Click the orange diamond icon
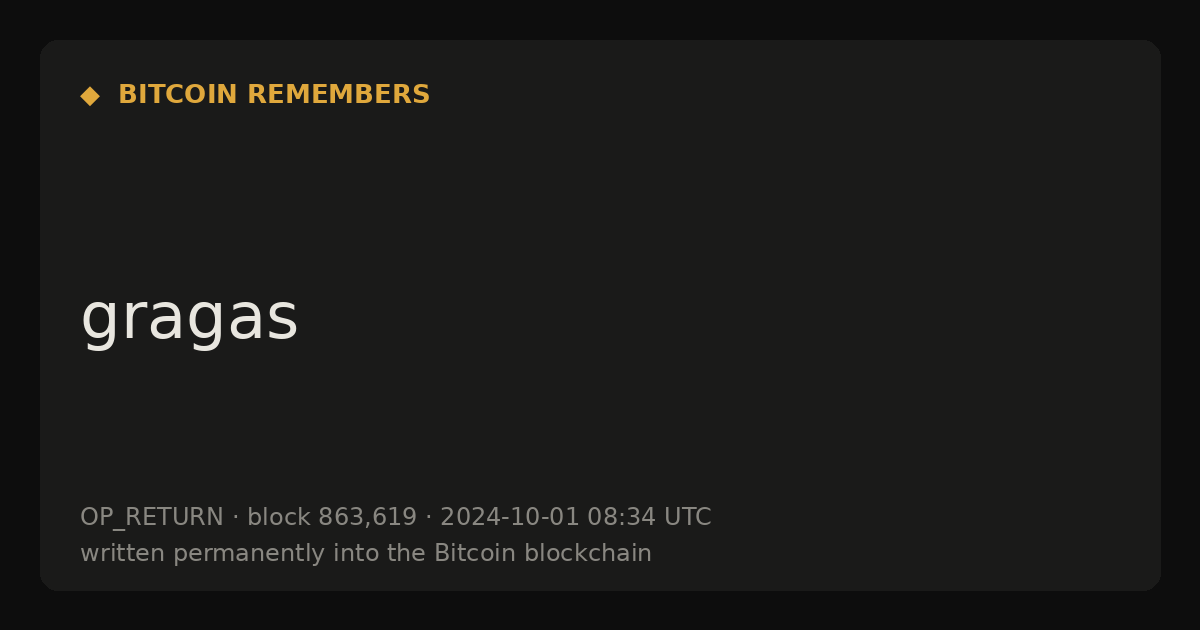The width and height of the screenshot is (1200, 630). [90, 96]
